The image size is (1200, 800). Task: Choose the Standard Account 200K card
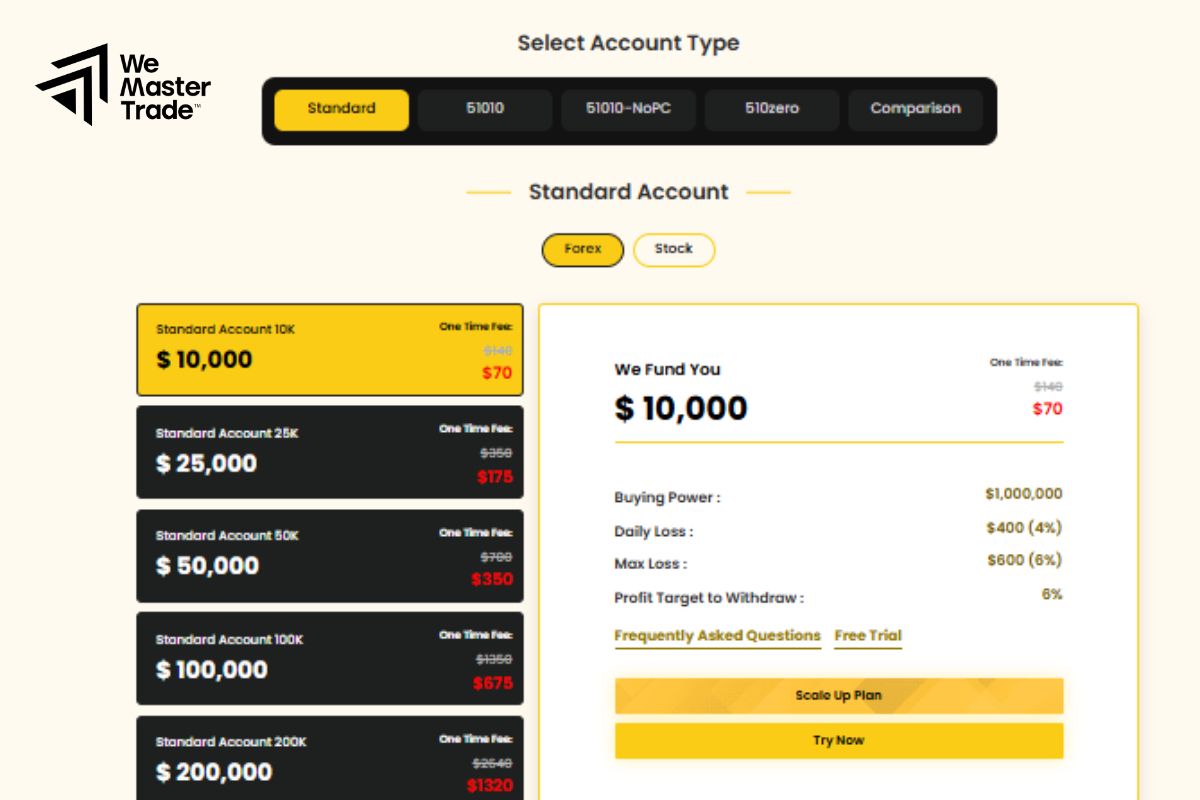coord(329,760)
